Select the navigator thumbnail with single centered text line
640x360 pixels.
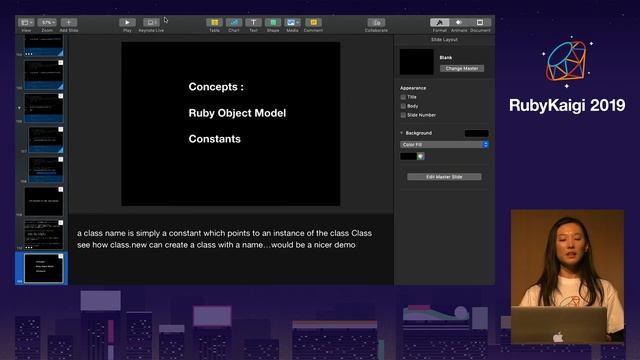[44, 201]
